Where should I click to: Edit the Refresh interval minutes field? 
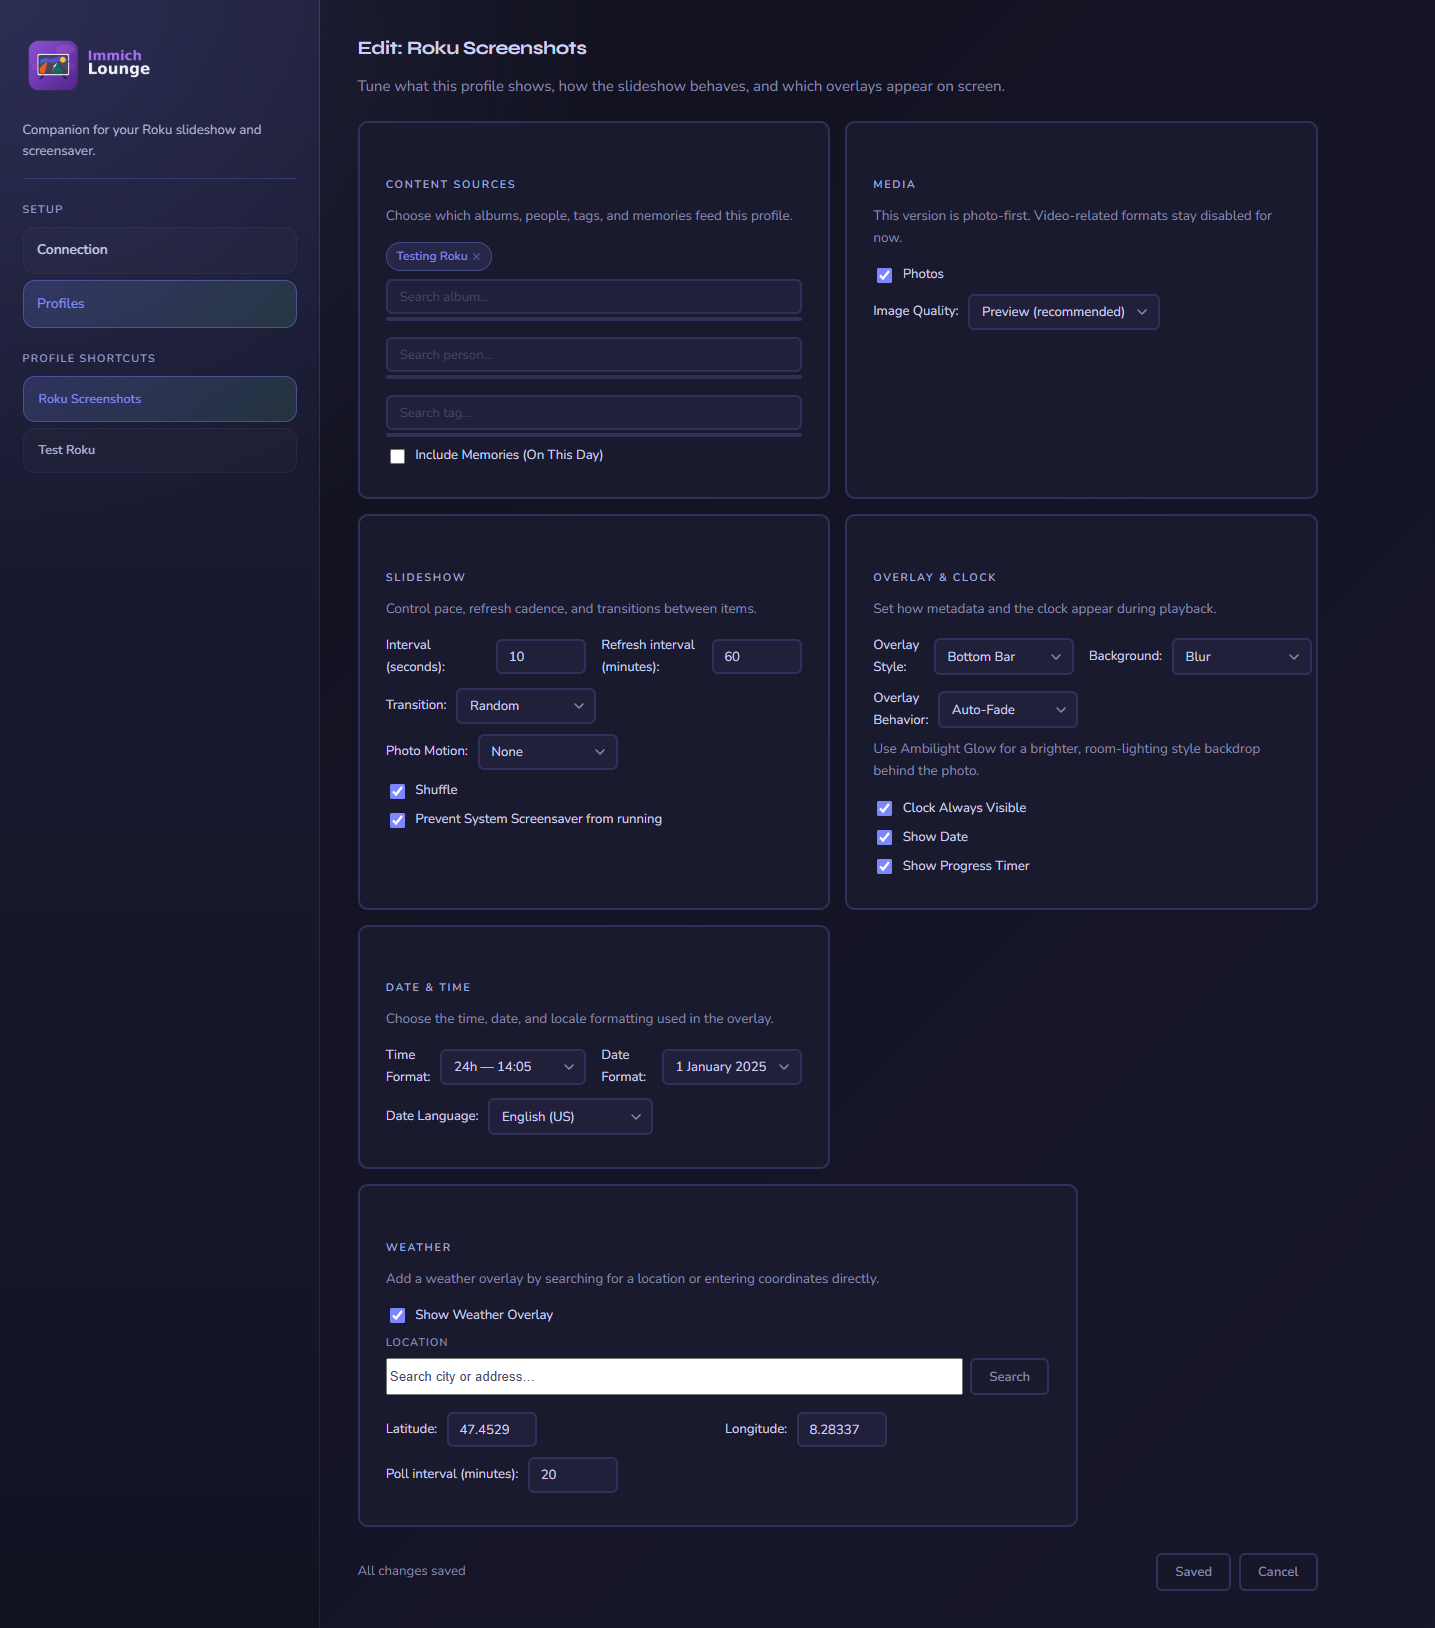coord(757,657)
